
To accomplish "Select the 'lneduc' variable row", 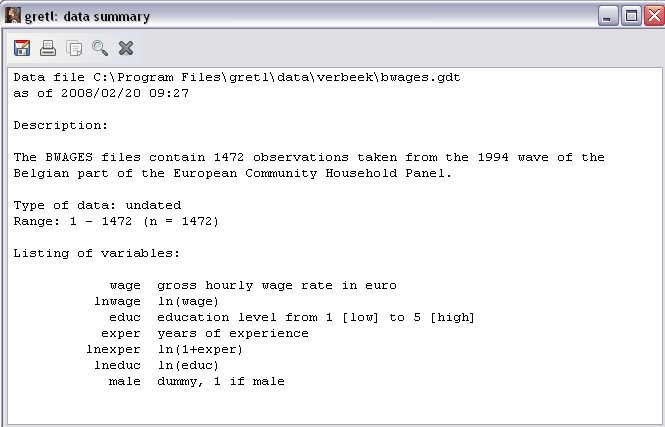I will 156,366.
